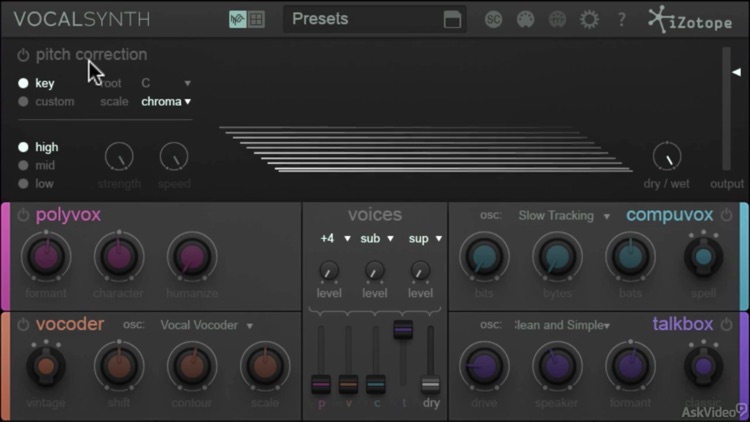Screen dimensions: 750x422
Task: Click the polyvox humanize knob
Action: (x=192, y=256)
